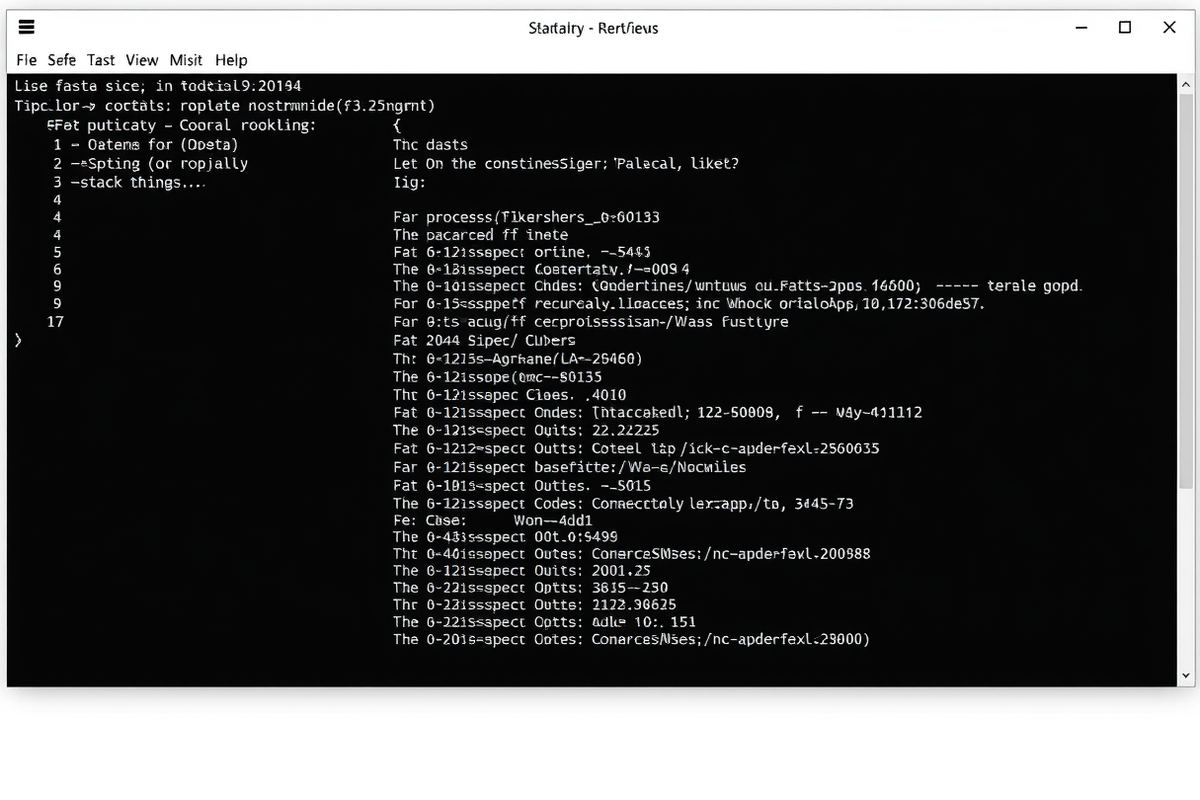Click the line "Fat 2044 Sipec/ Cubers"
Screen dimensions: 1200x800
(484, 340)
